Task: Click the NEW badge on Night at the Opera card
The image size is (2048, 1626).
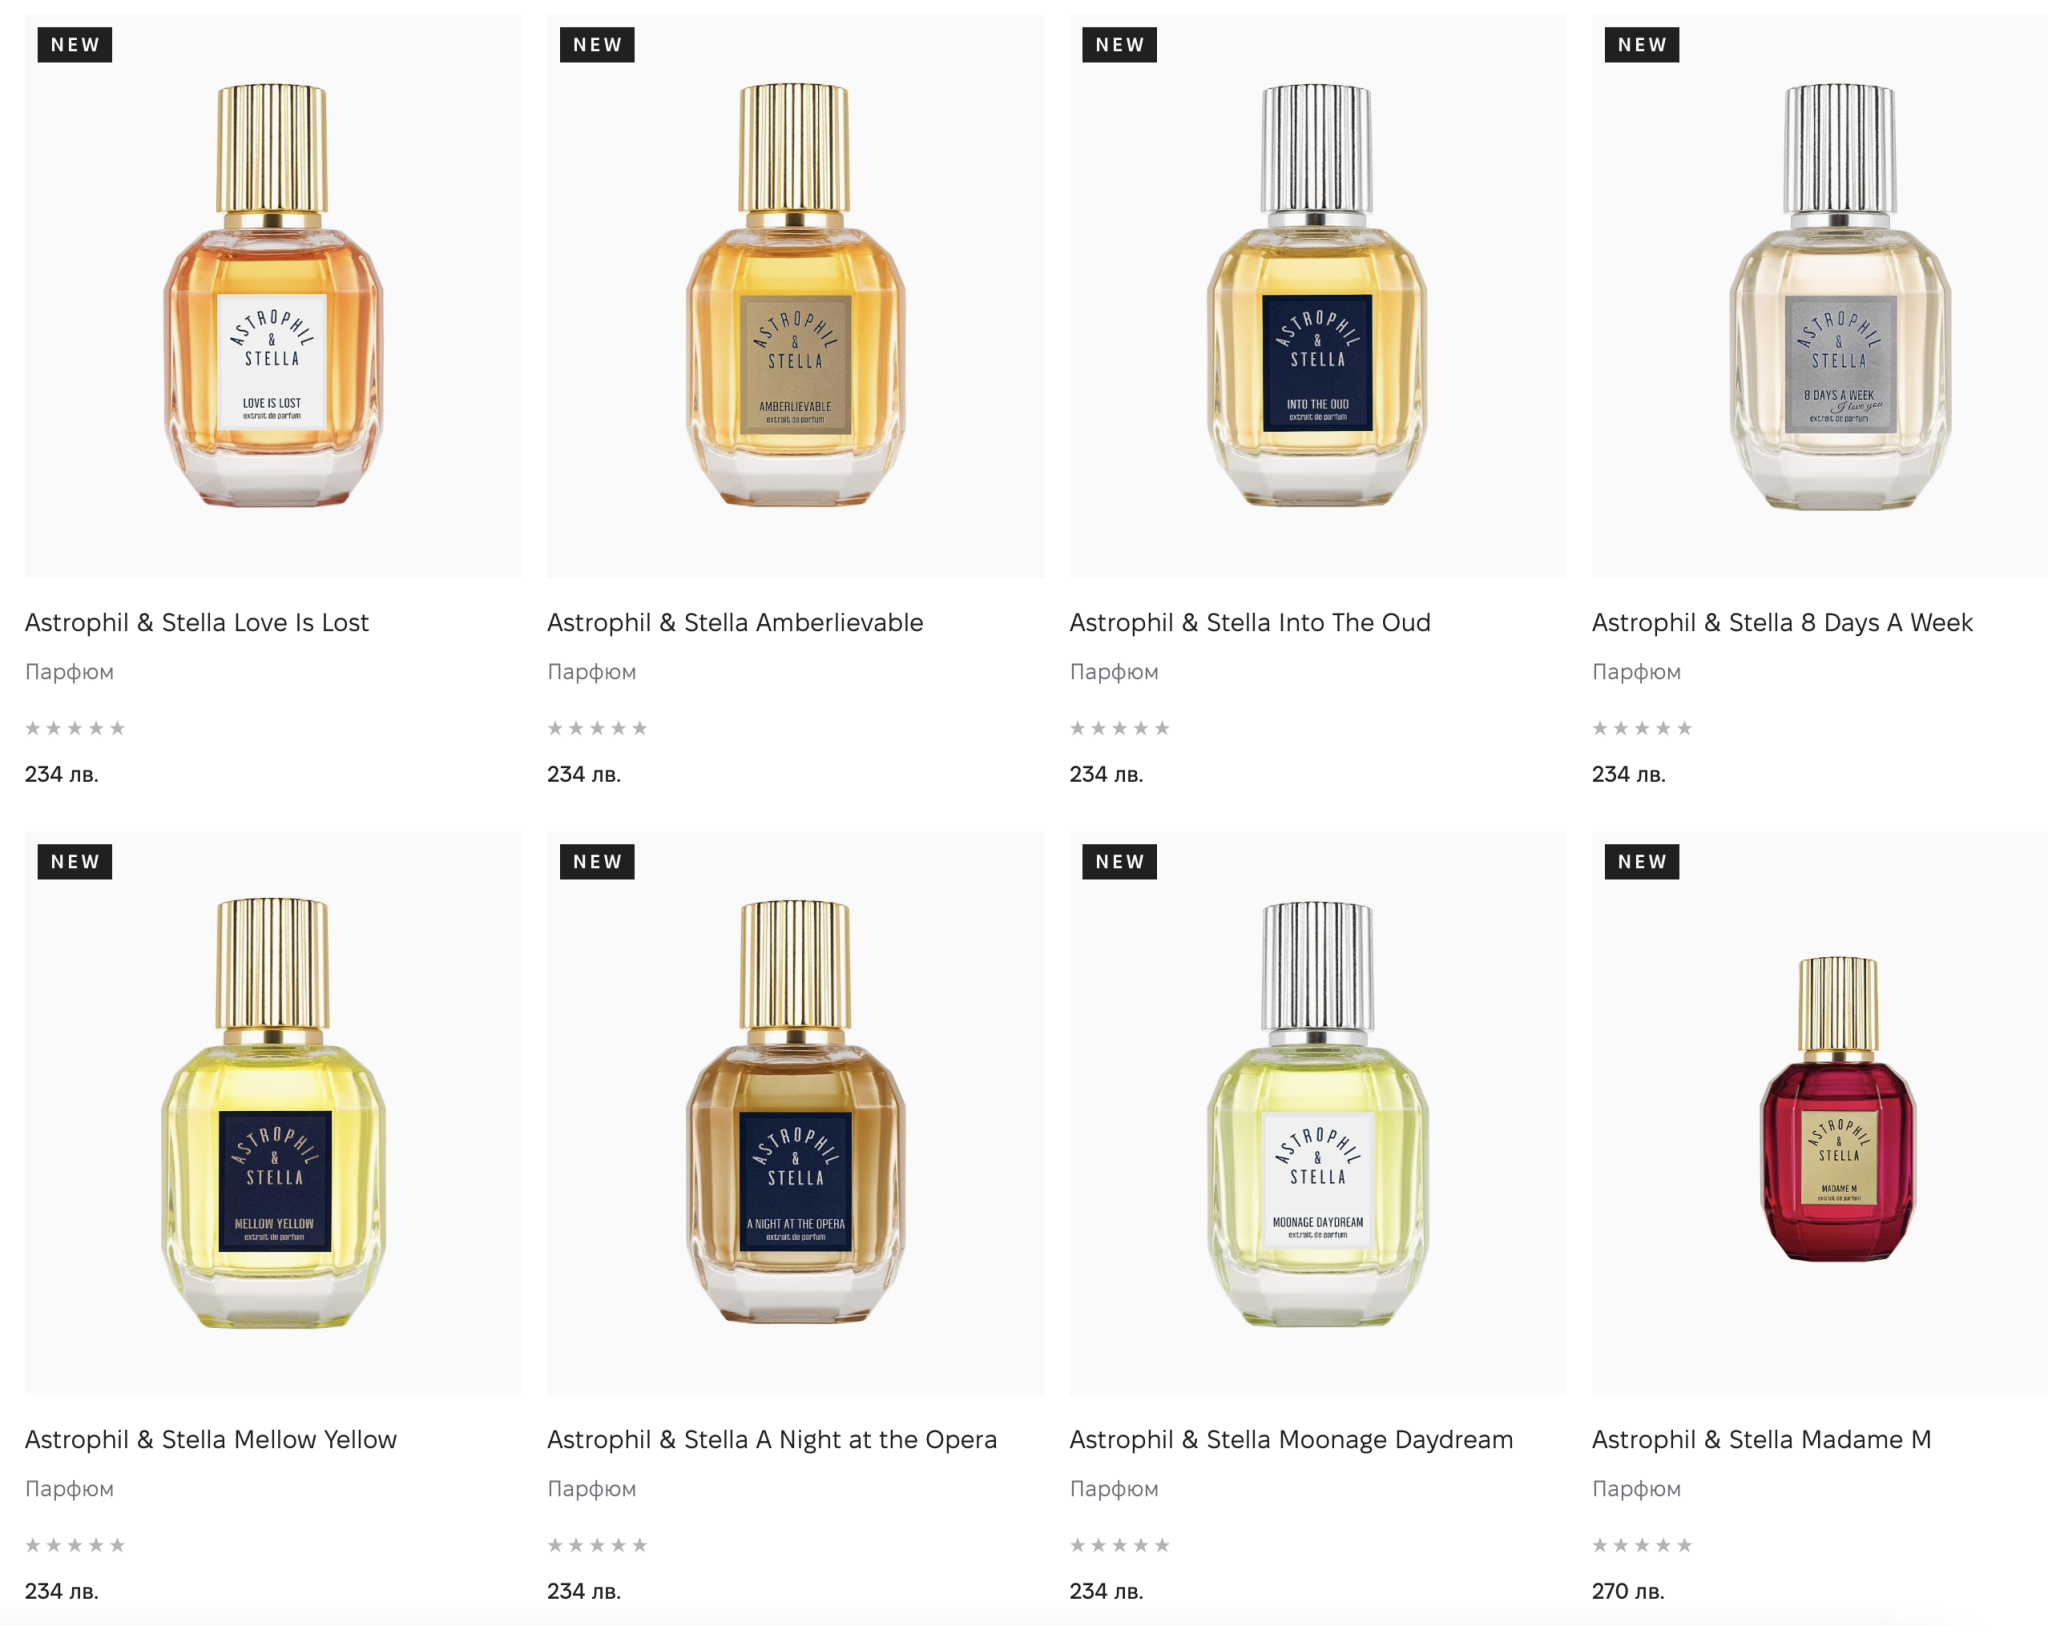Action: point(597,862)
